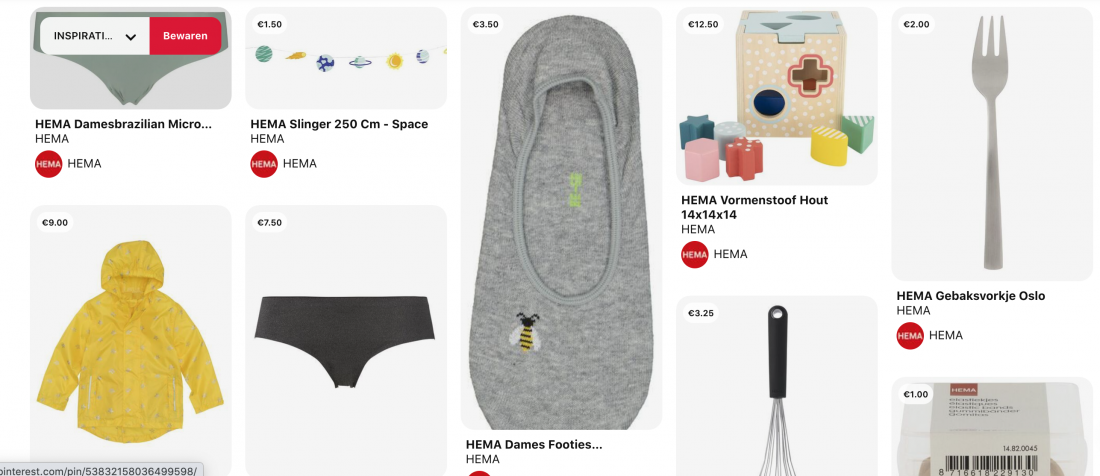Viewport: 1100px width, 476px height.
Task: Click HEMA logo under Gebaksvorkje Oslo pin
Action: [x=910, y=336]
